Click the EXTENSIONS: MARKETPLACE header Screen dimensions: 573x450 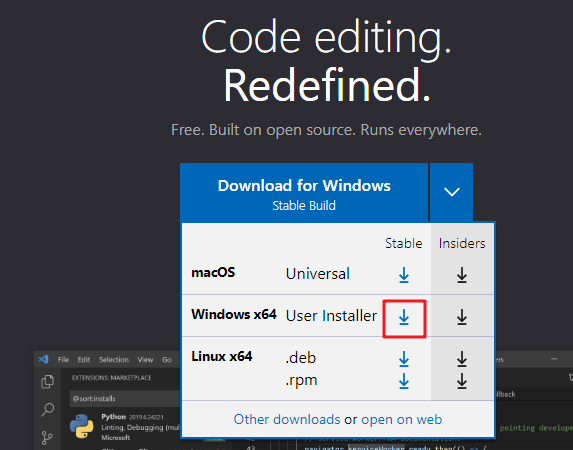point(111,378)
